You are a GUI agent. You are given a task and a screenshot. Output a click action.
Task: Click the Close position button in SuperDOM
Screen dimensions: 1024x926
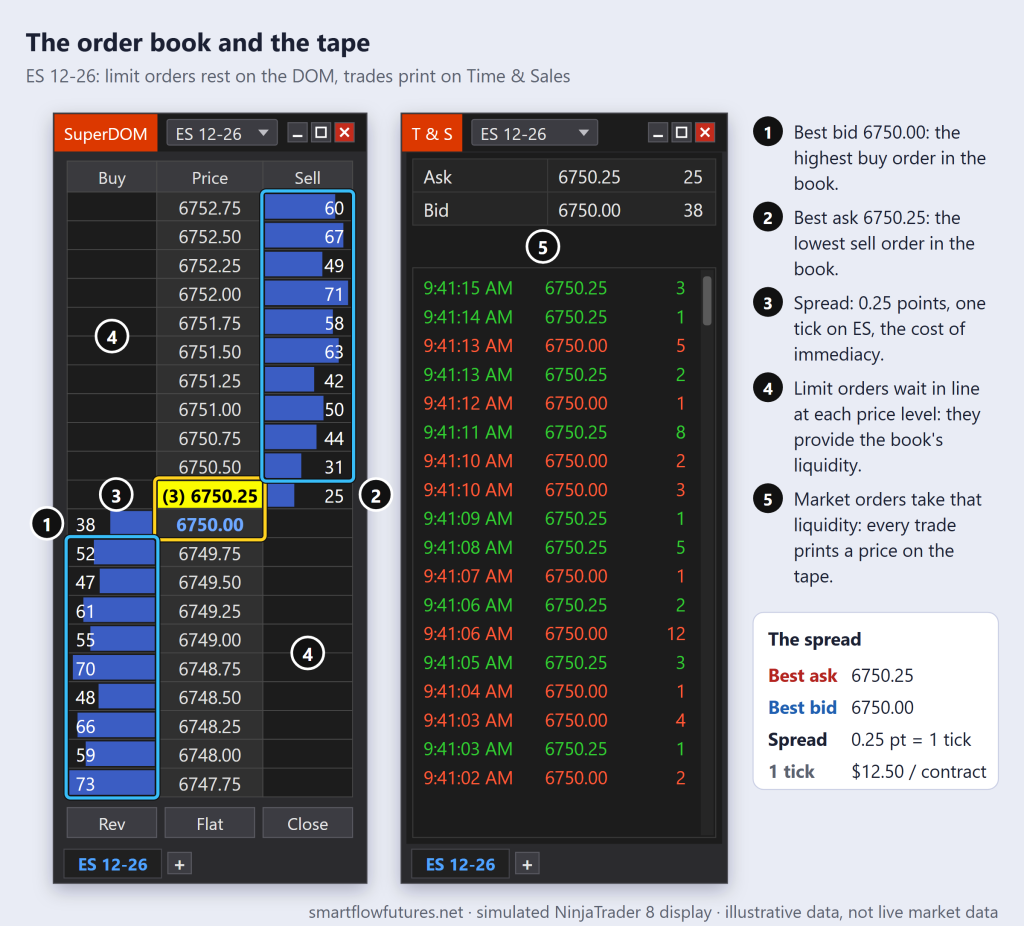click(x=308, y=823)
